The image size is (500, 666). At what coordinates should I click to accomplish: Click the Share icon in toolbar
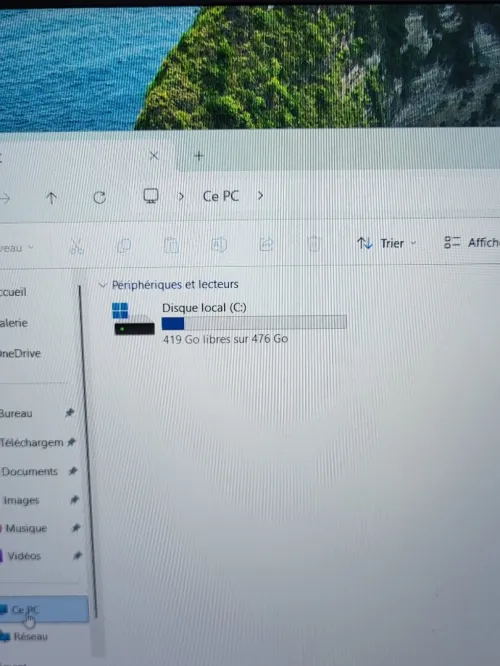(266, 244)
